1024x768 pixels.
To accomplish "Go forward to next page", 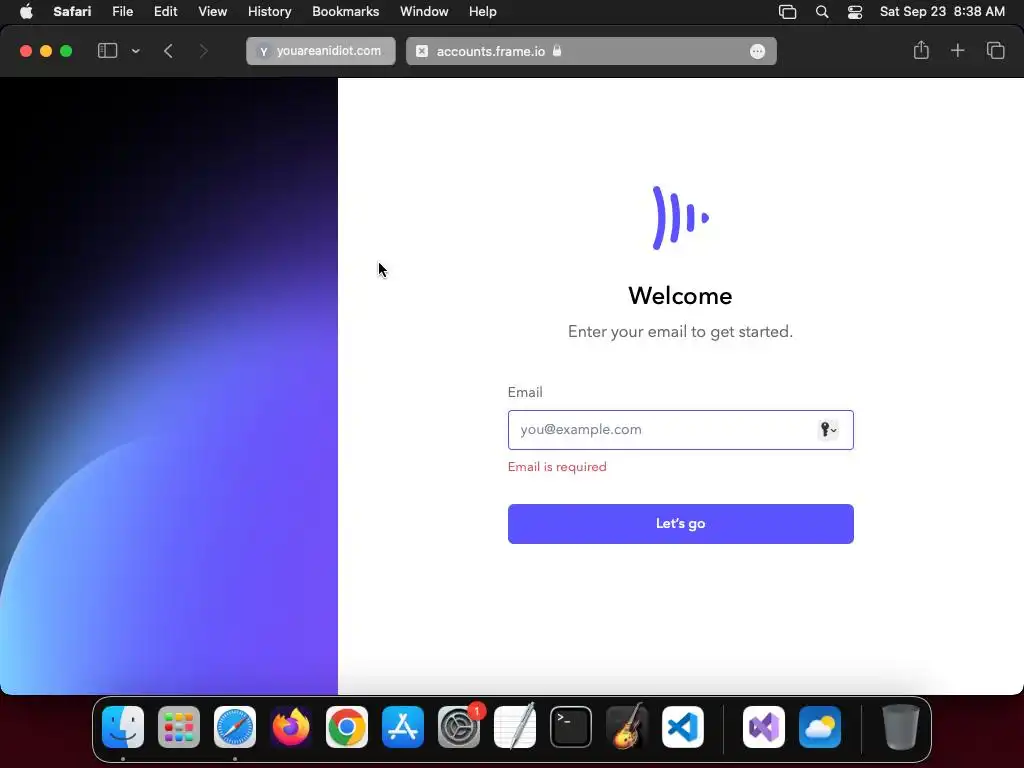I will point(203,51).
